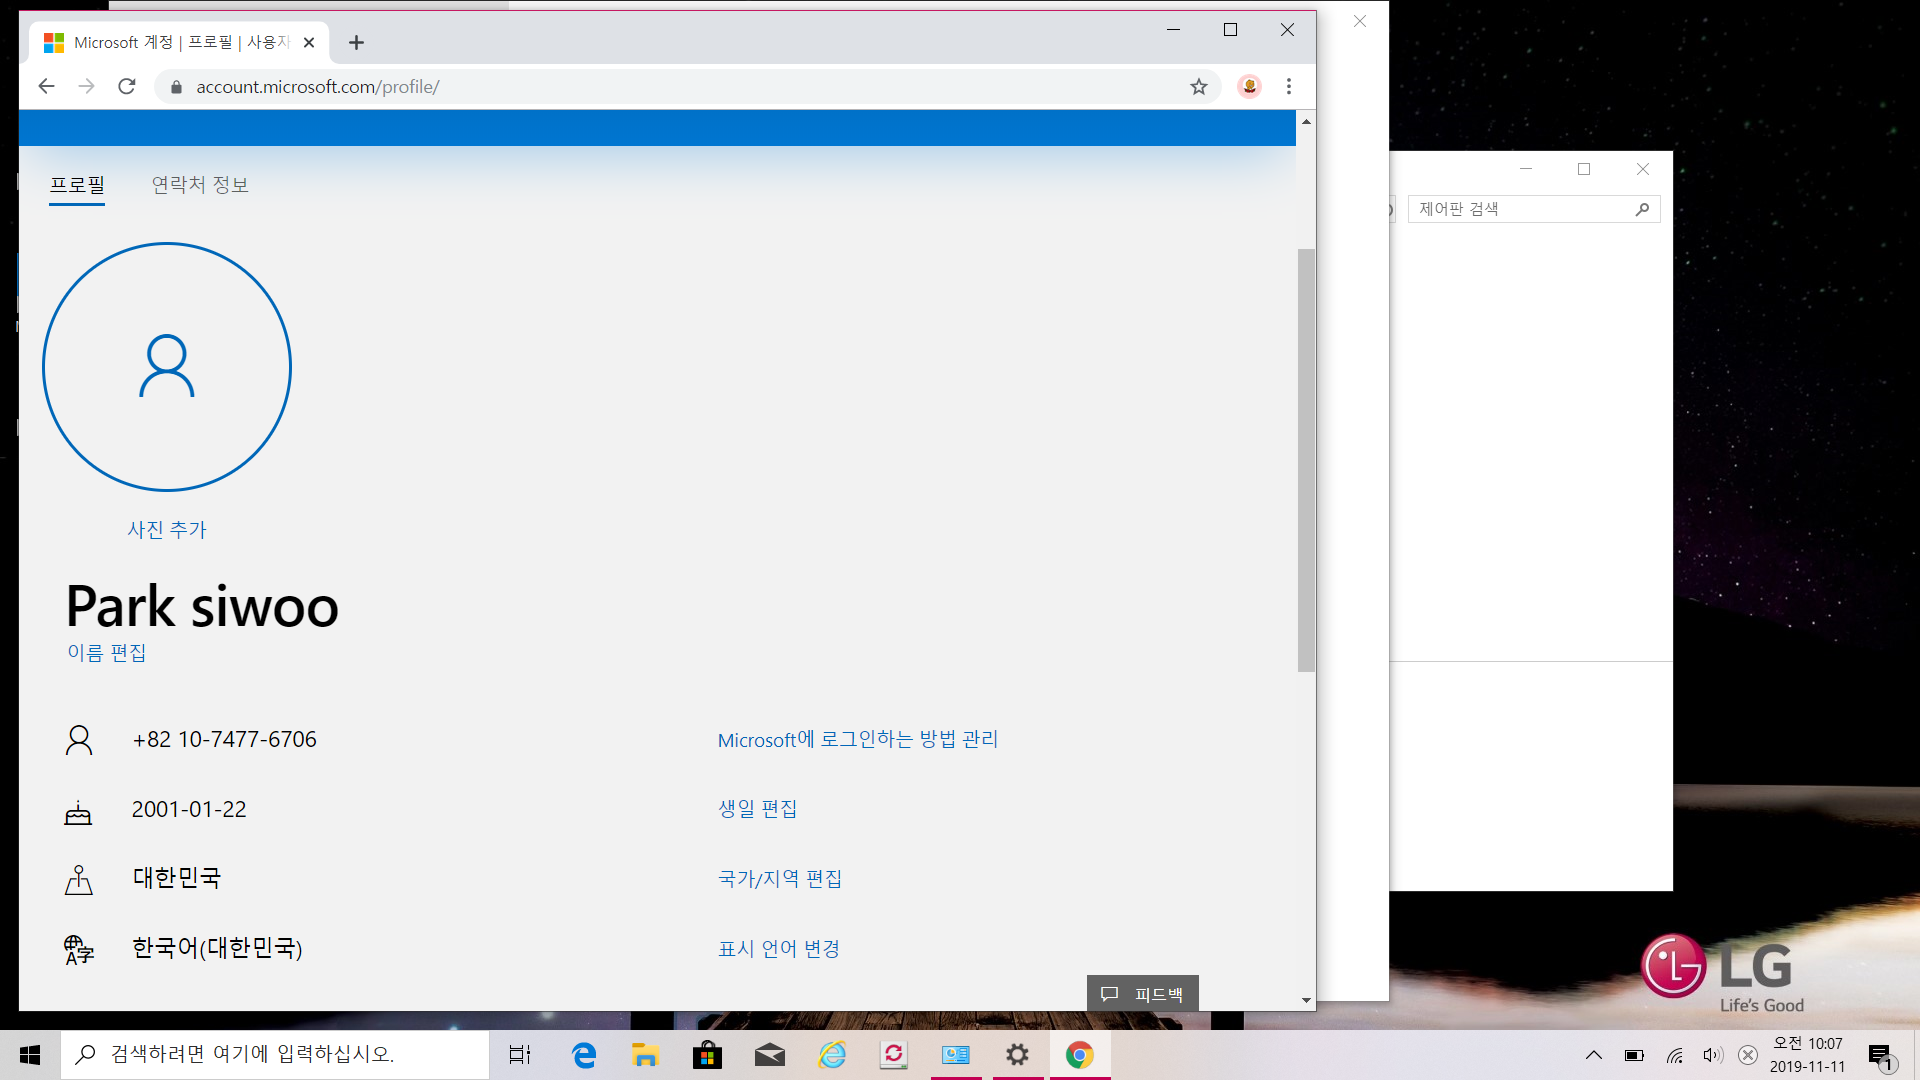1920x1080 pixels.
Task: Bookmark the page with the star icon
Action: pyautogui.click(x=1197, y=86)
